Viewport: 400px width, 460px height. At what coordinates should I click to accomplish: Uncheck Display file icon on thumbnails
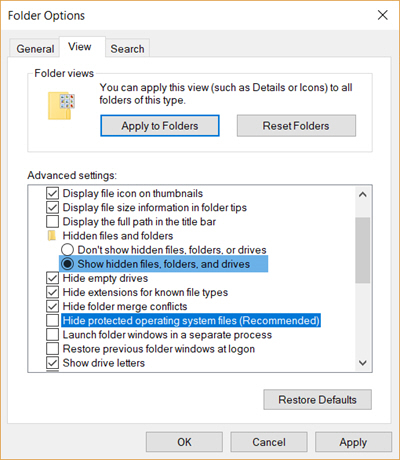pyautogui.click(x=53, y=193)
